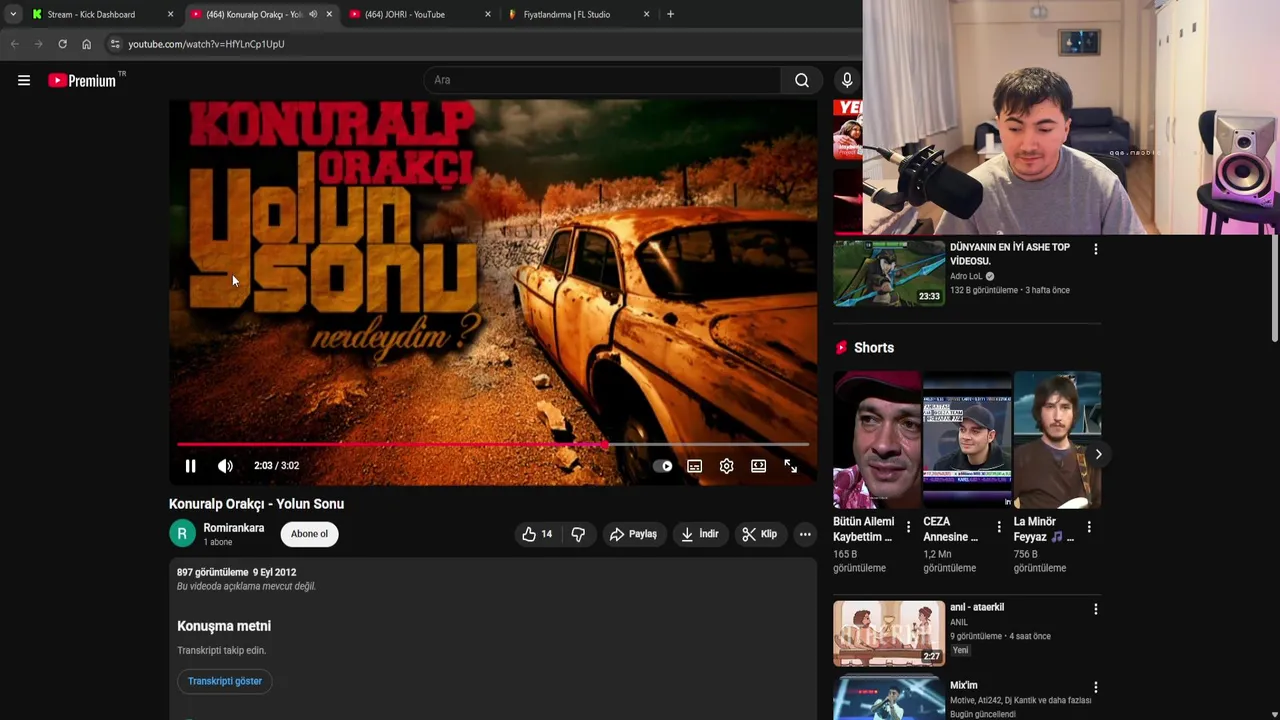Close the Stream - Kick Dashboard tab
The image size is (1280, 720).
pos(170,14)
